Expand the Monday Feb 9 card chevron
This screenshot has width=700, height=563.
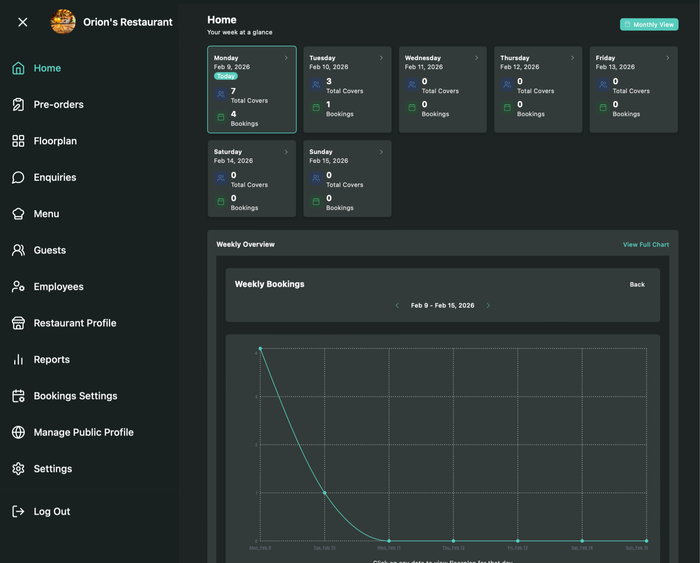(286, 58)
